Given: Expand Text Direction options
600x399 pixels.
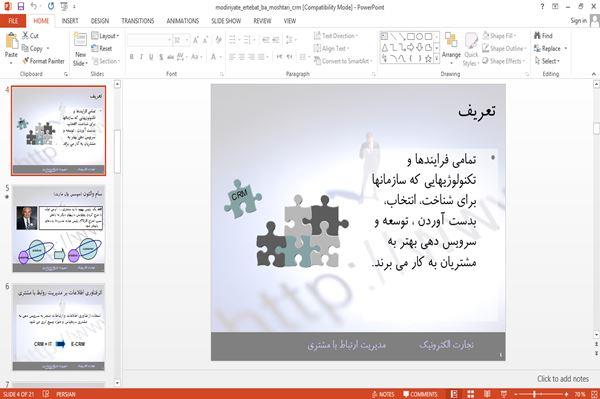Looking at the screenshot, I should [x=336, y=36].
